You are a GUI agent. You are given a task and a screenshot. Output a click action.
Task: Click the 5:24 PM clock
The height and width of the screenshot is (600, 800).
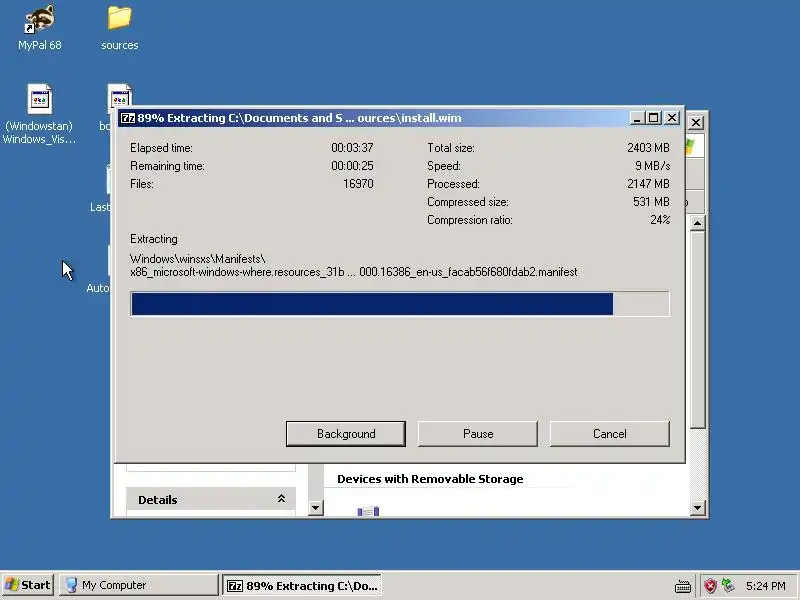pos(765,586)
